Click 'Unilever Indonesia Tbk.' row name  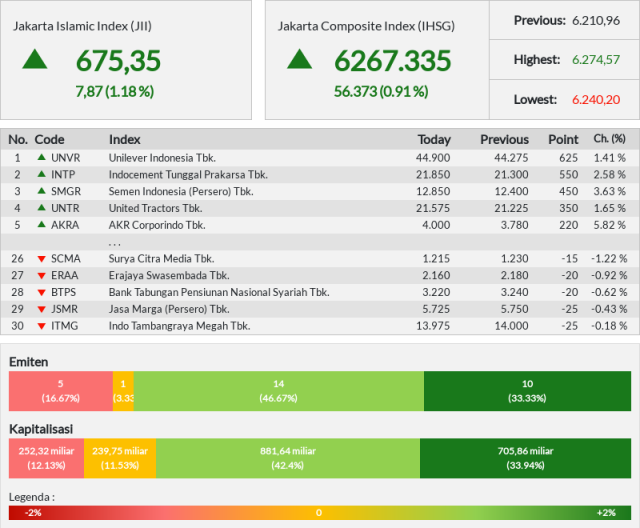(x=162, y=158)
